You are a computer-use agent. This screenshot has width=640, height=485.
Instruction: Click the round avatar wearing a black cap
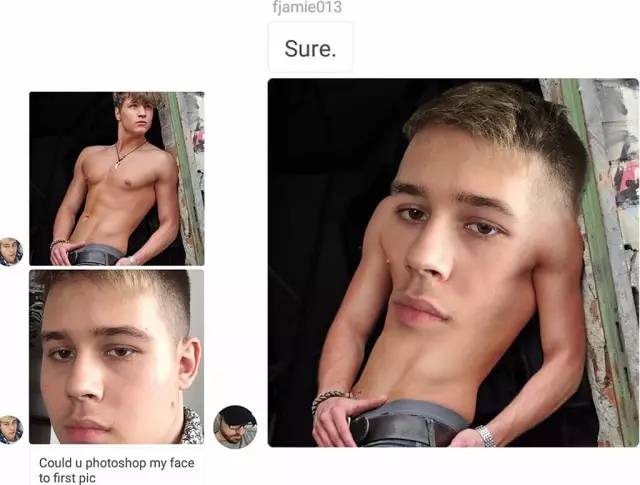(235, 427)
